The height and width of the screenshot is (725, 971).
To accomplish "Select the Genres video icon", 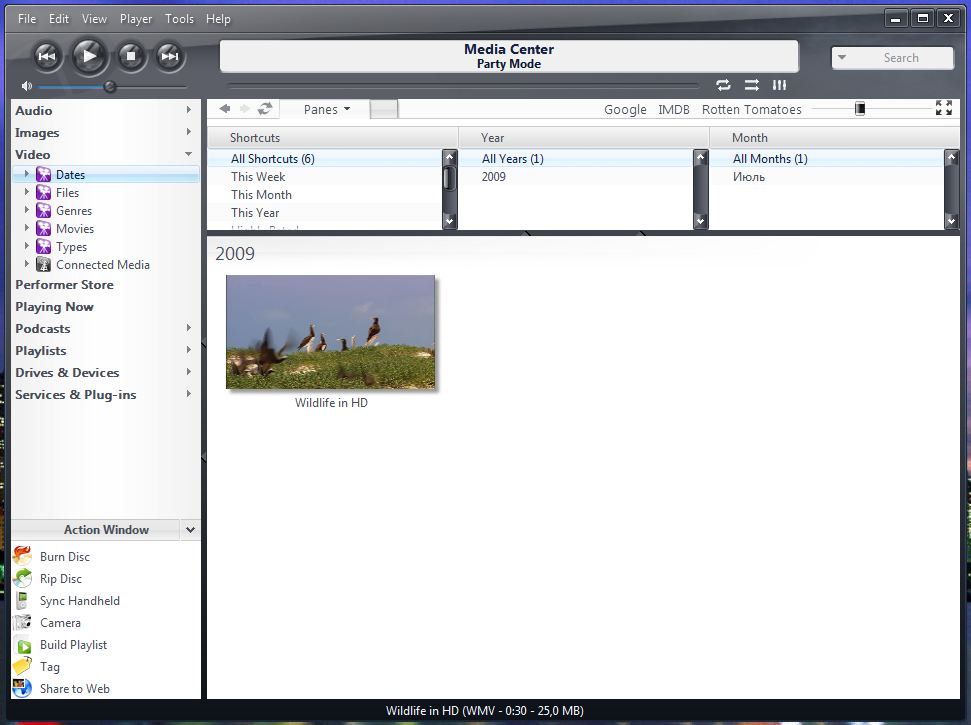I will point(43,211).
